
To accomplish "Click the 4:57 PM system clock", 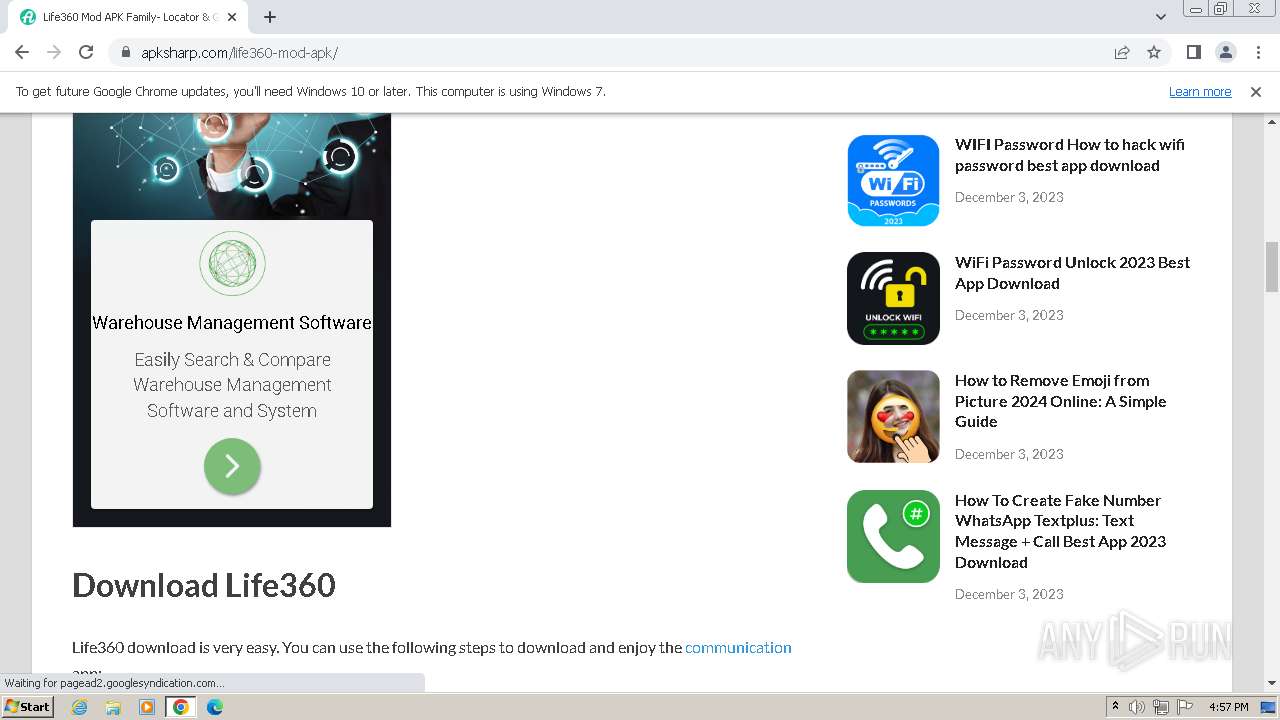I will pos(1228,707).
